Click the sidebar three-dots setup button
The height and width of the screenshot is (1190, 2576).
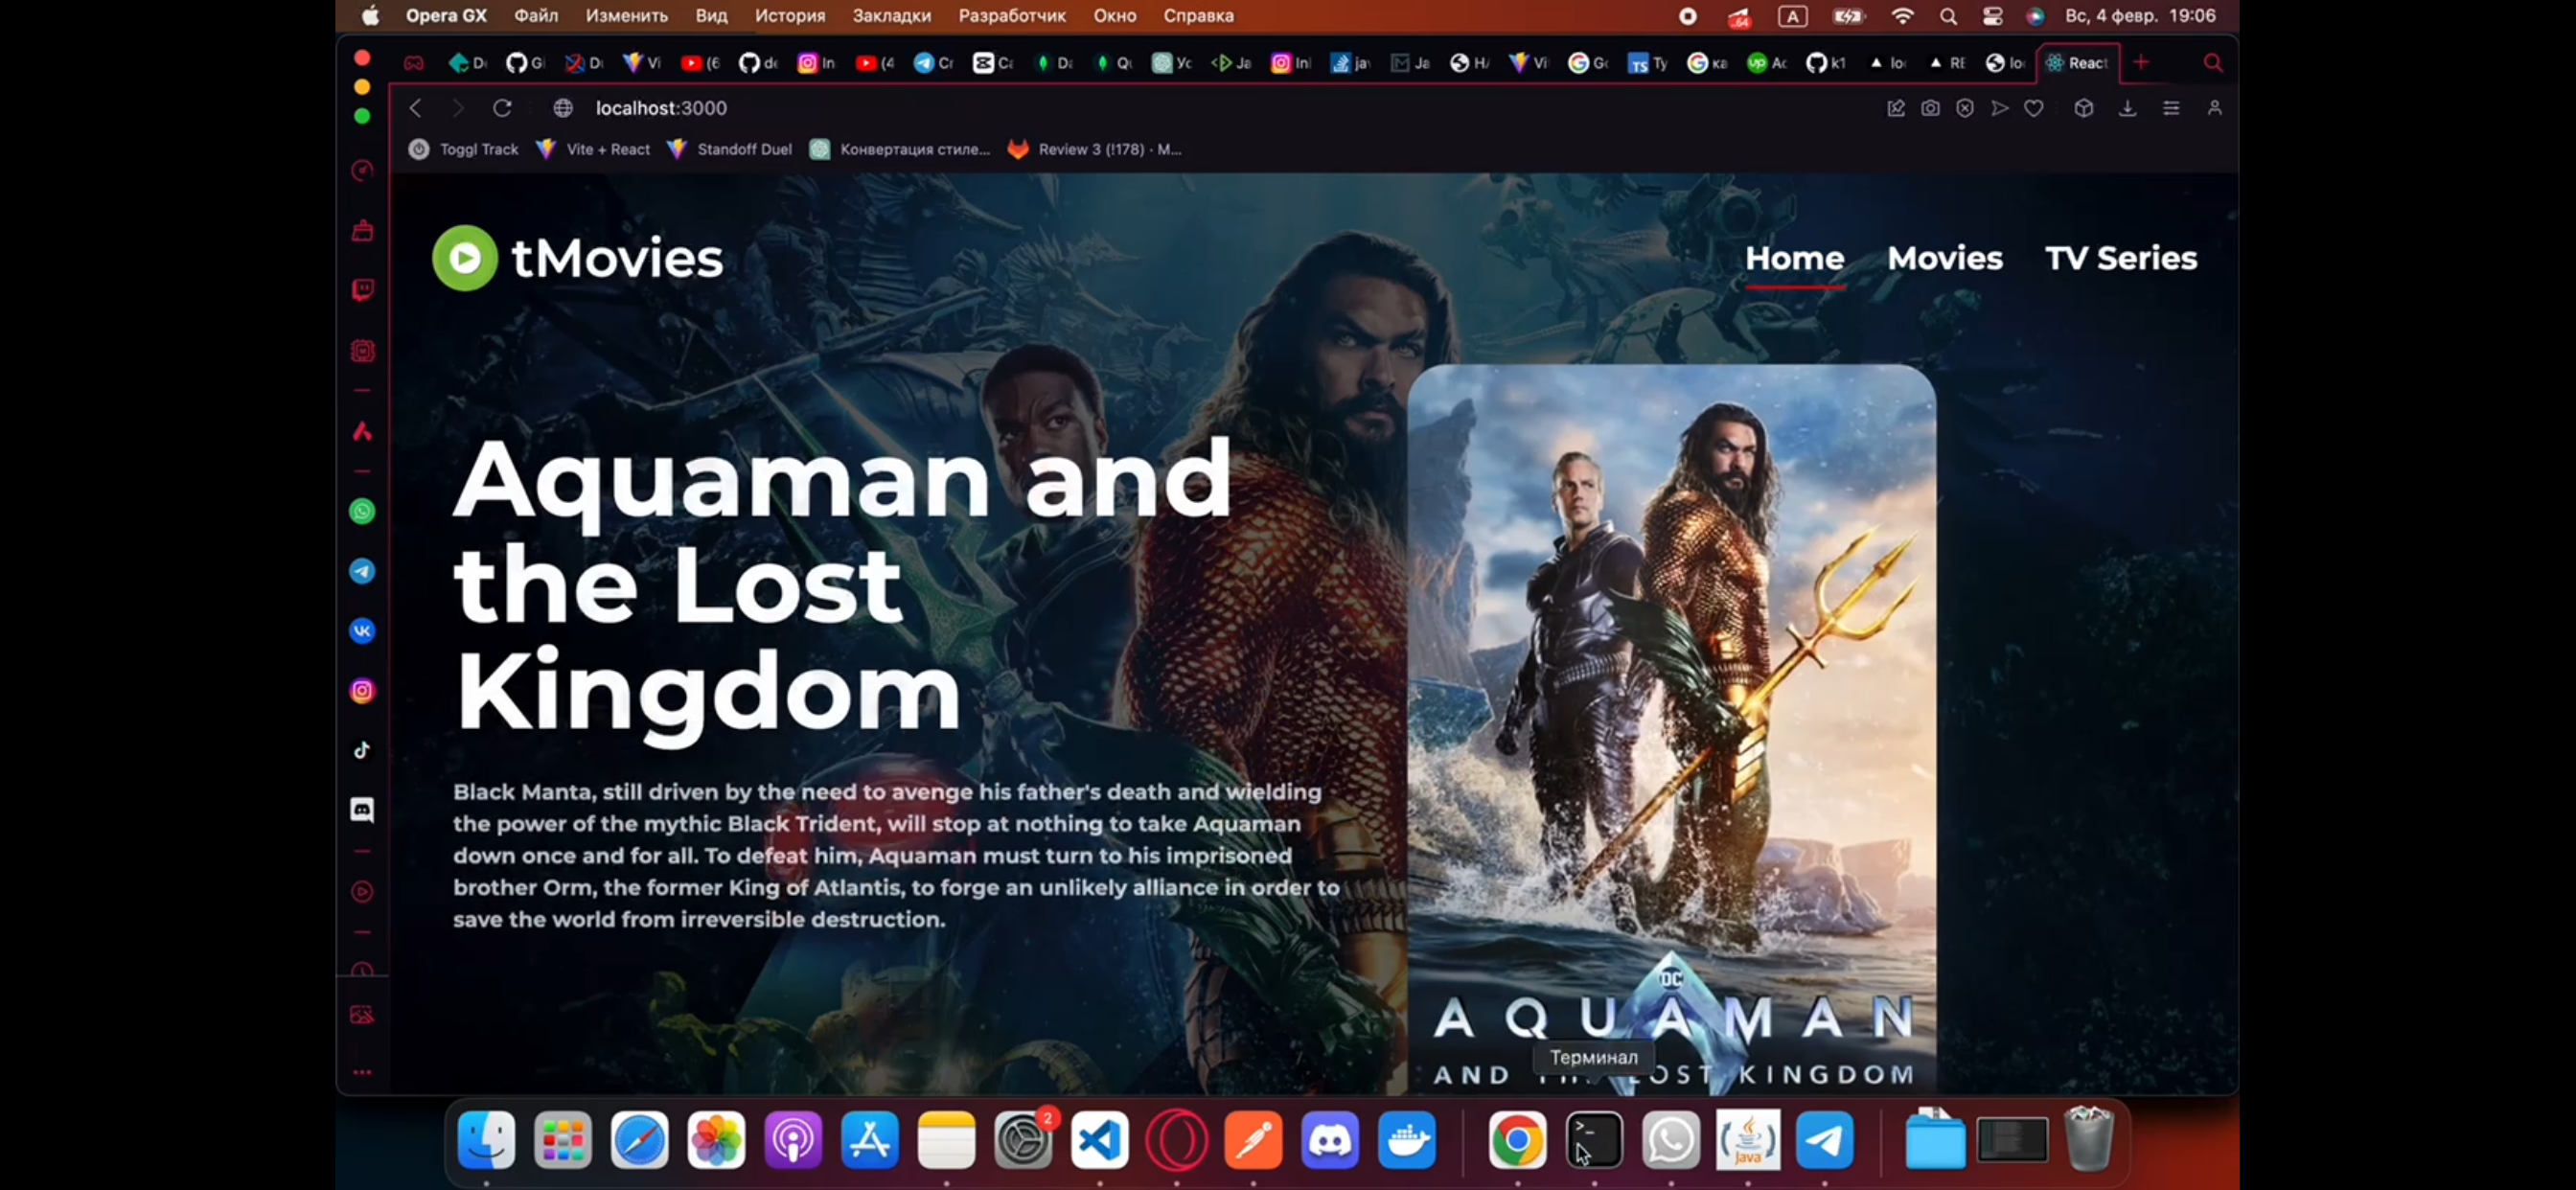(x=362, y=1072)
